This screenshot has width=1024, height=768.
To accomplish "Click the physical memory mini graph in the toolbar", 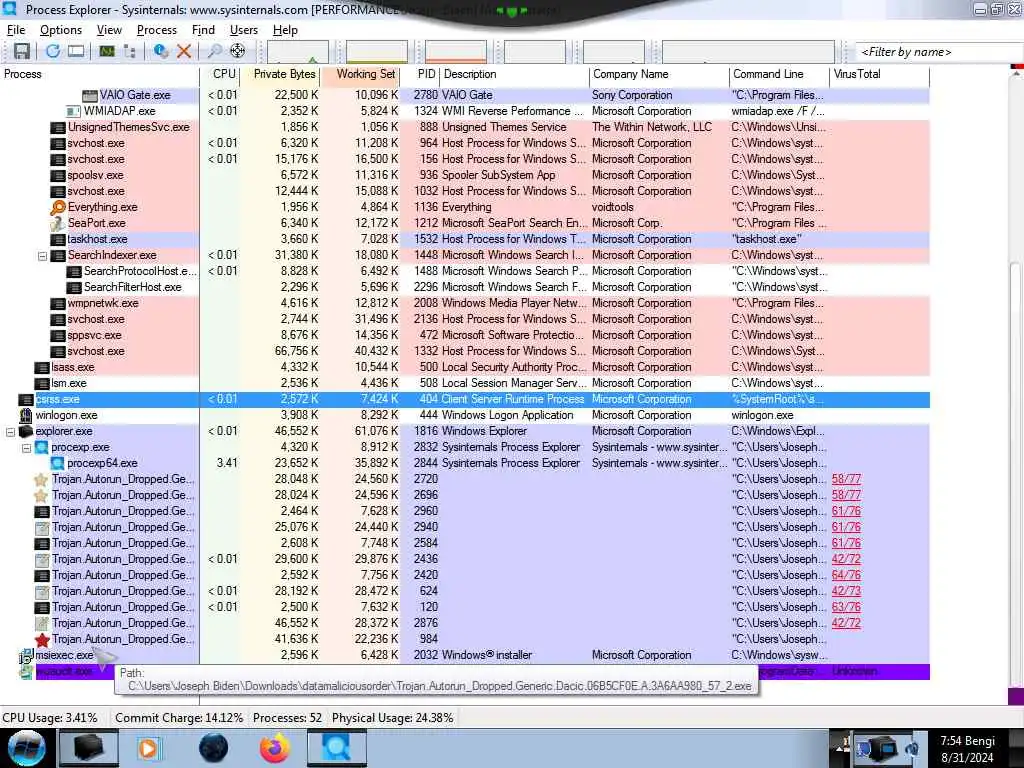I will tap(456, 52).
